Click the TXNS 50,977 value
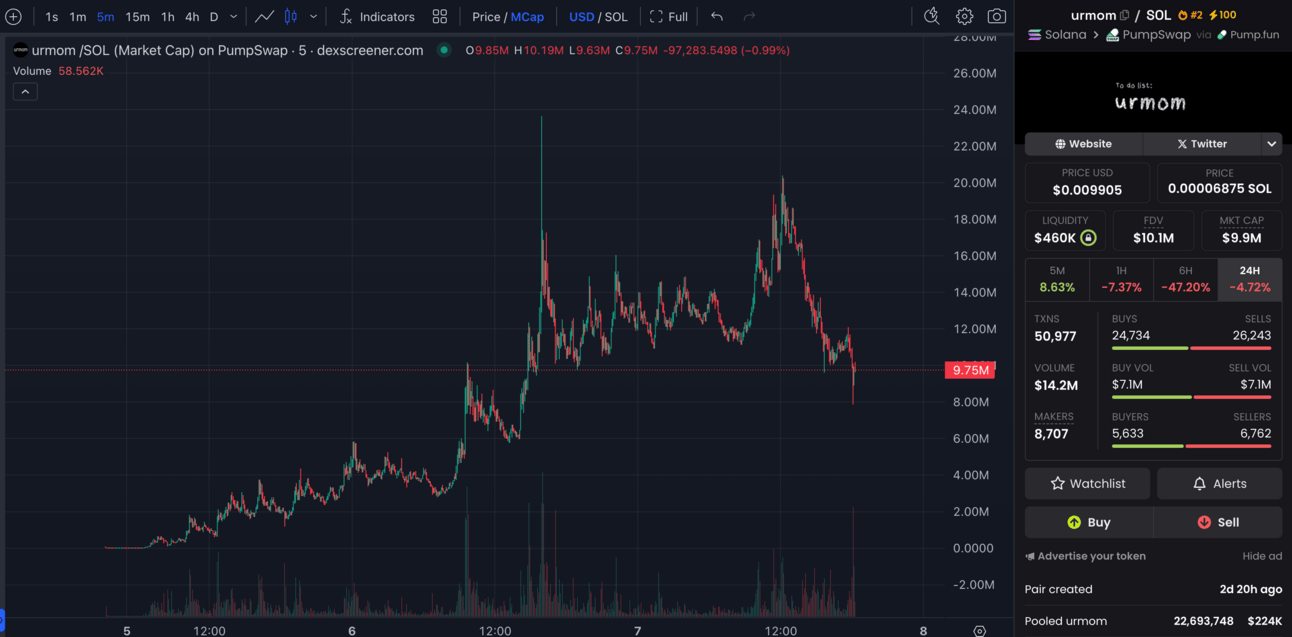Viewport: 1292px width, 637px height. [1055, 337]
